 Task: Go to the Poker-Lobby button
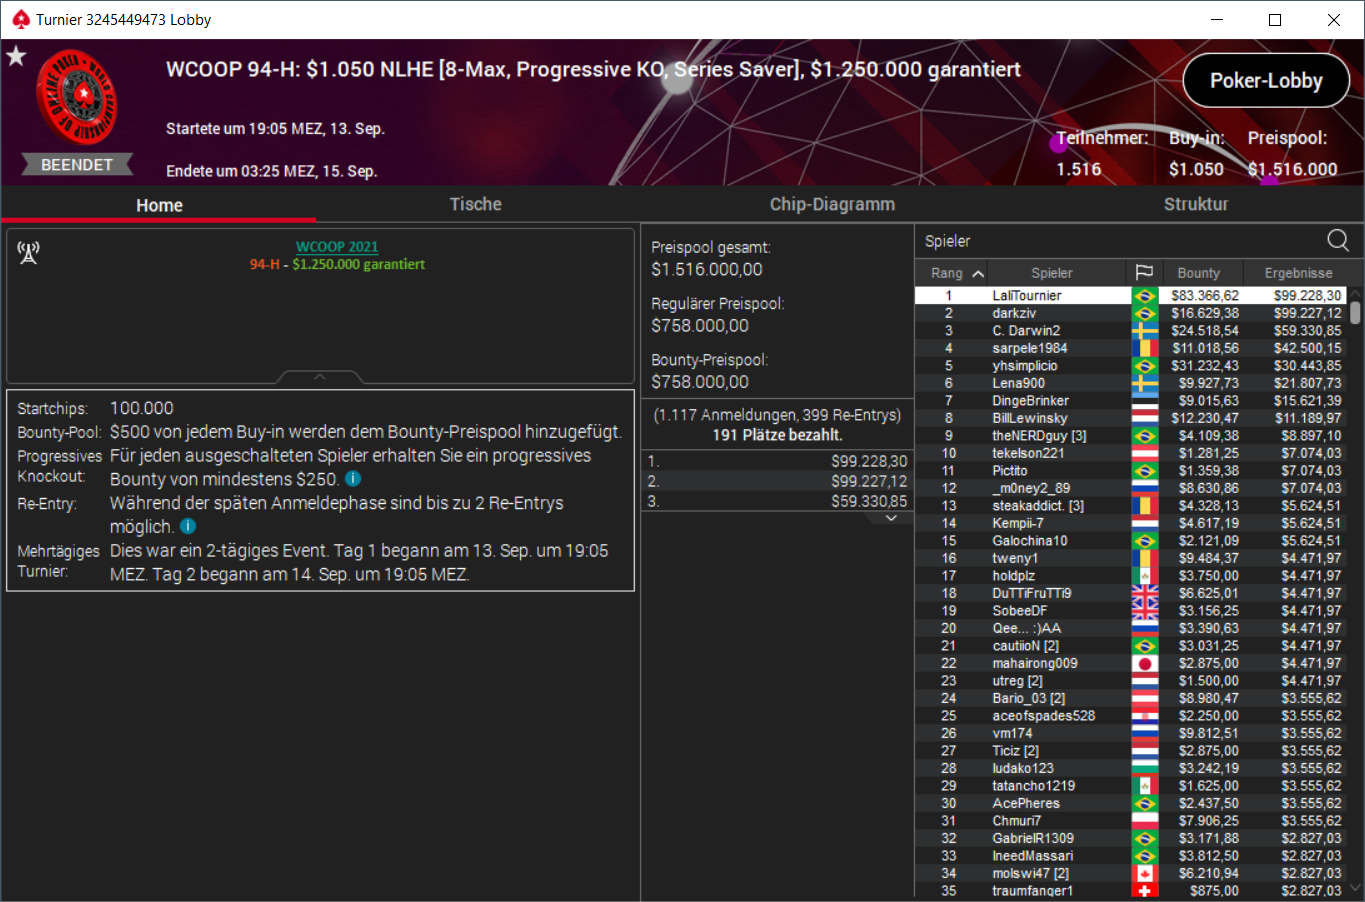coord(1266,81)
